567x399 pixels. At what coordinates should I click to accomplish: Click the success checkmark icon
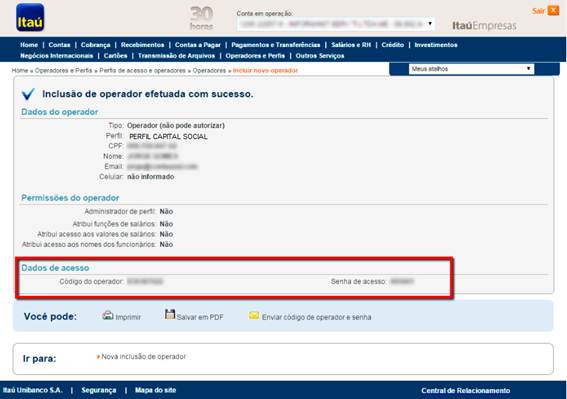tap(28, 94)
